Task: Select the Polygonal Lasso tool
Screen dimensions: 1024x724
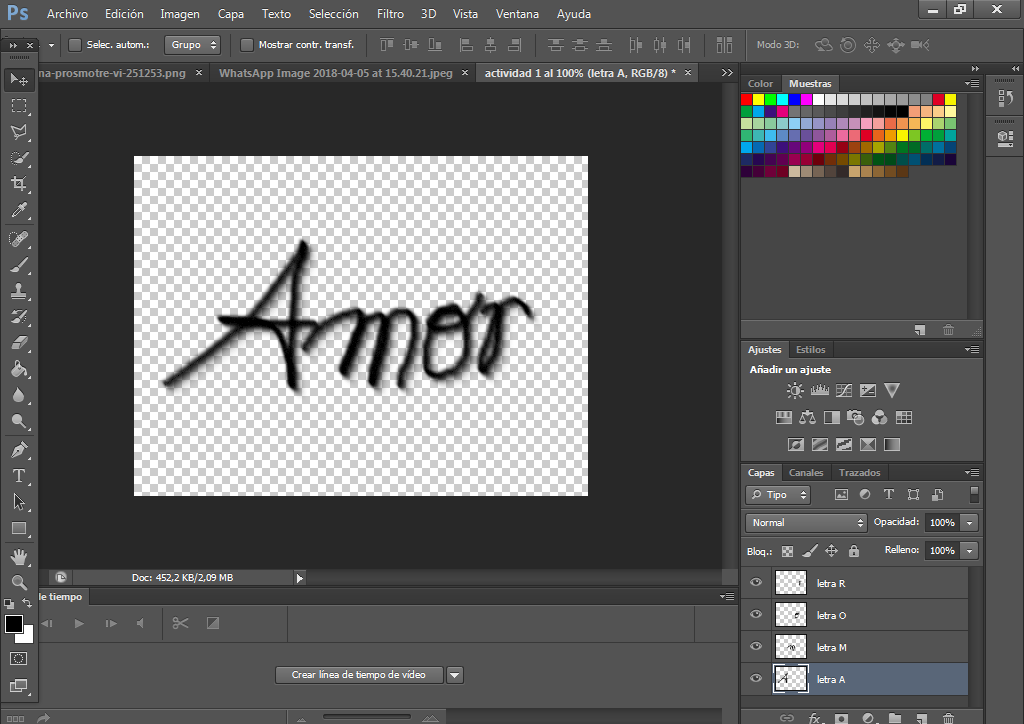Action: (x=19, y=132)
